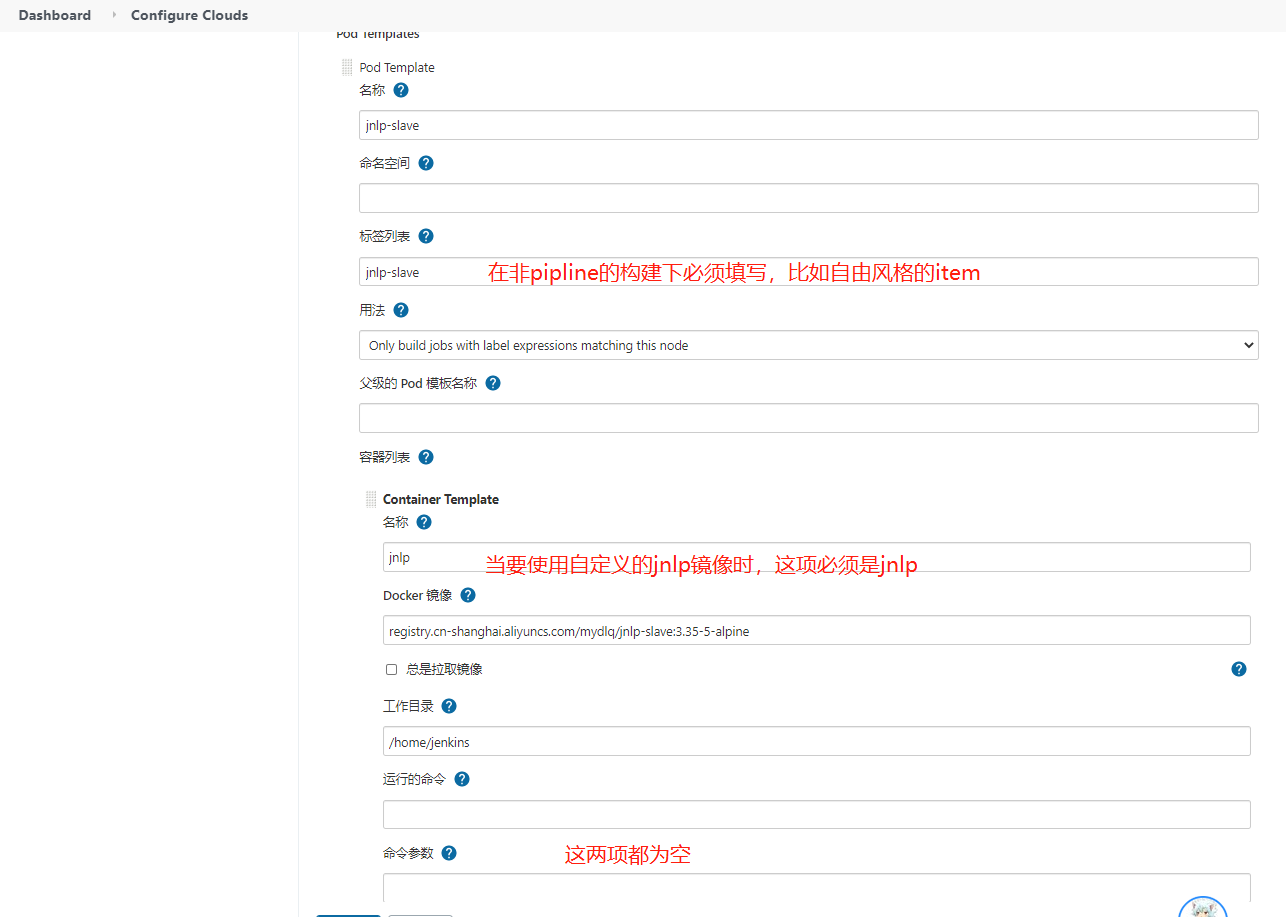Click the Configure Clouds breadcrumb
The image size is (1286, 917).
click(189, 15)
